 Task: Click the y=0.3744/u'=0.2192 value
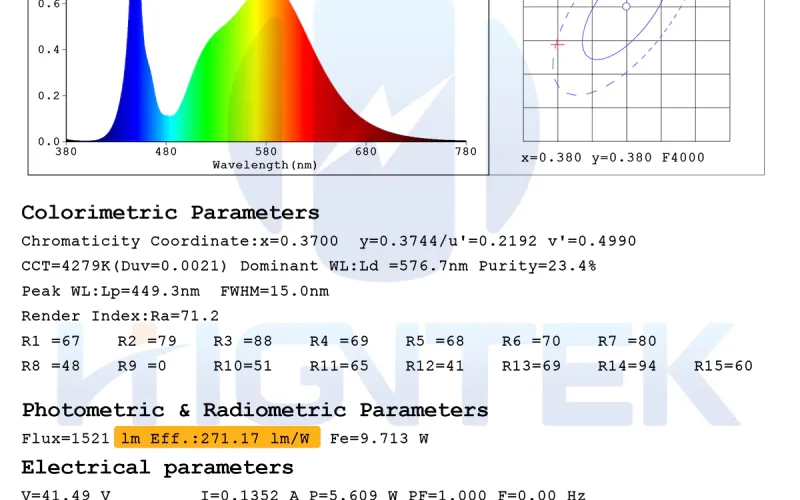click(x=448, y=241)
